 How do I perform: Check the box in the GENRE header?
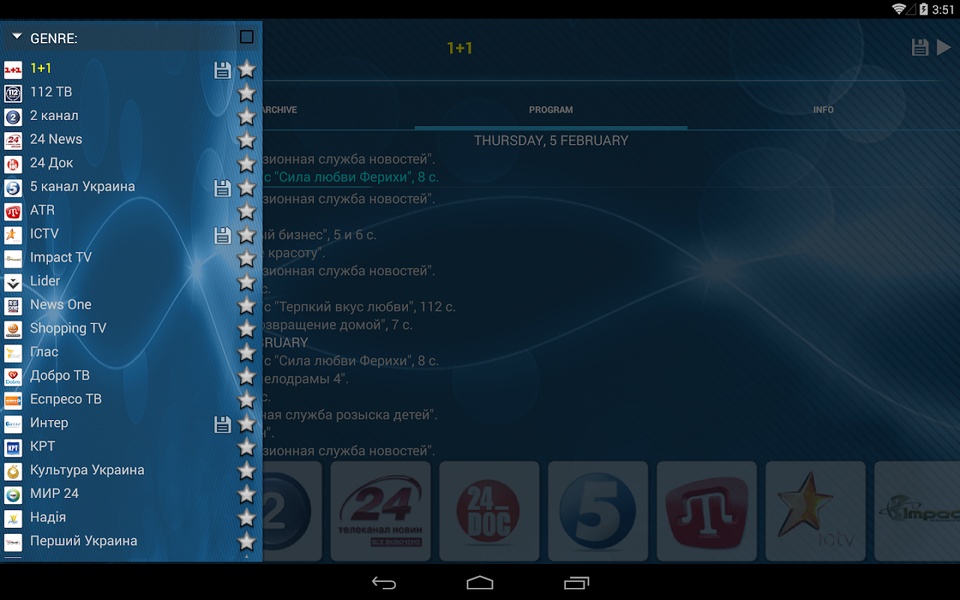coord(247,37)
